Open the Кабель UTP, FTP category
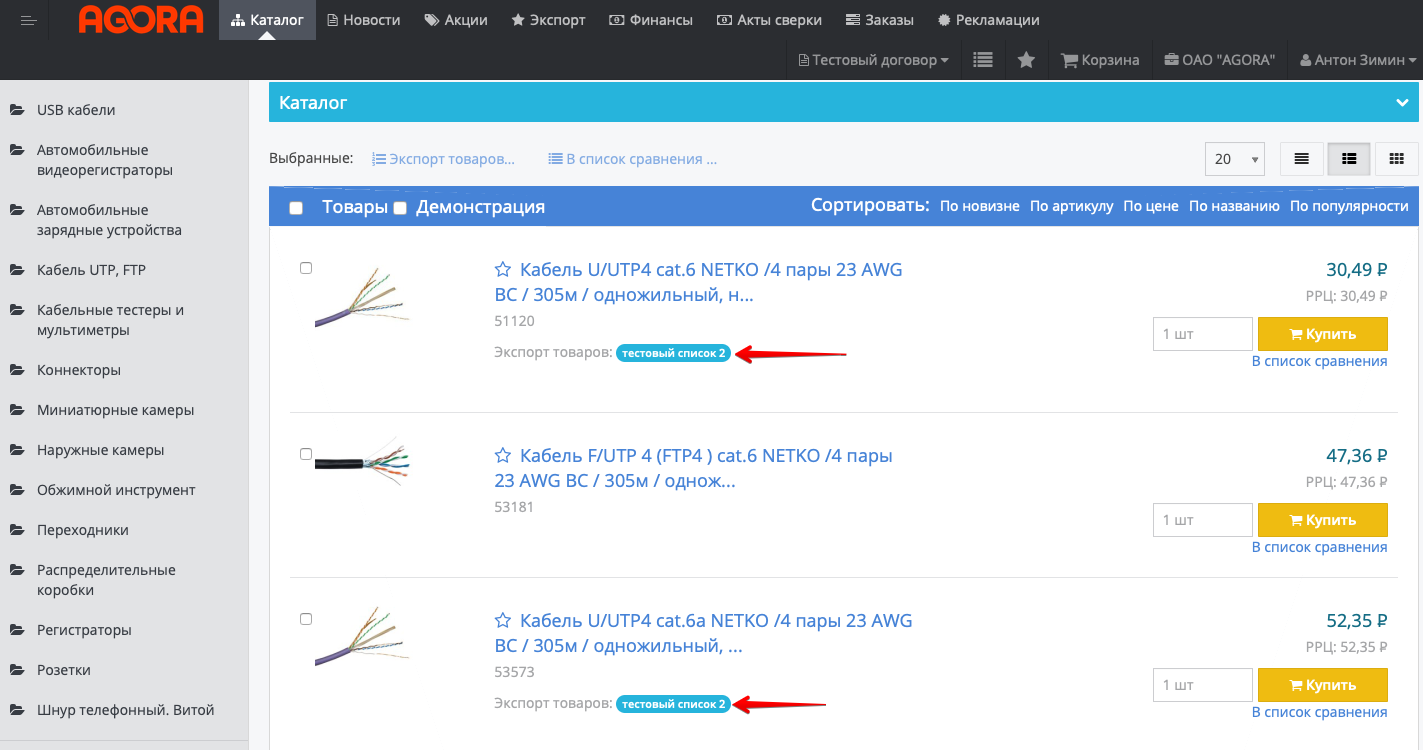This screenshot has width=1423, height=750. [x=91, y=270]
